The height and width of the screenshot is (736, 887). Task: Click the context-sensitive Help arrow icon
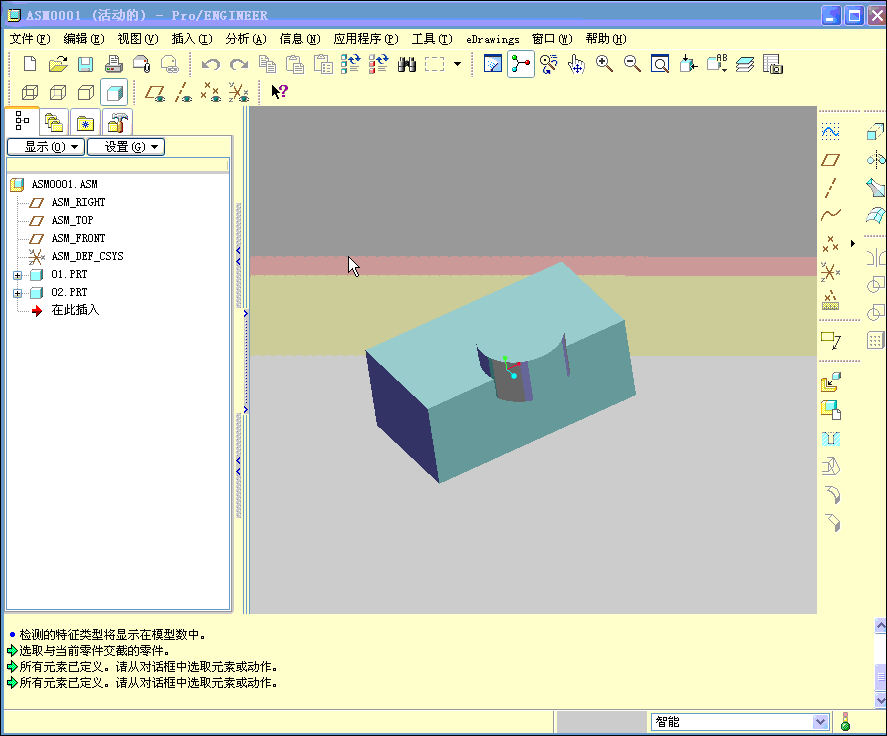pos(279,92)
